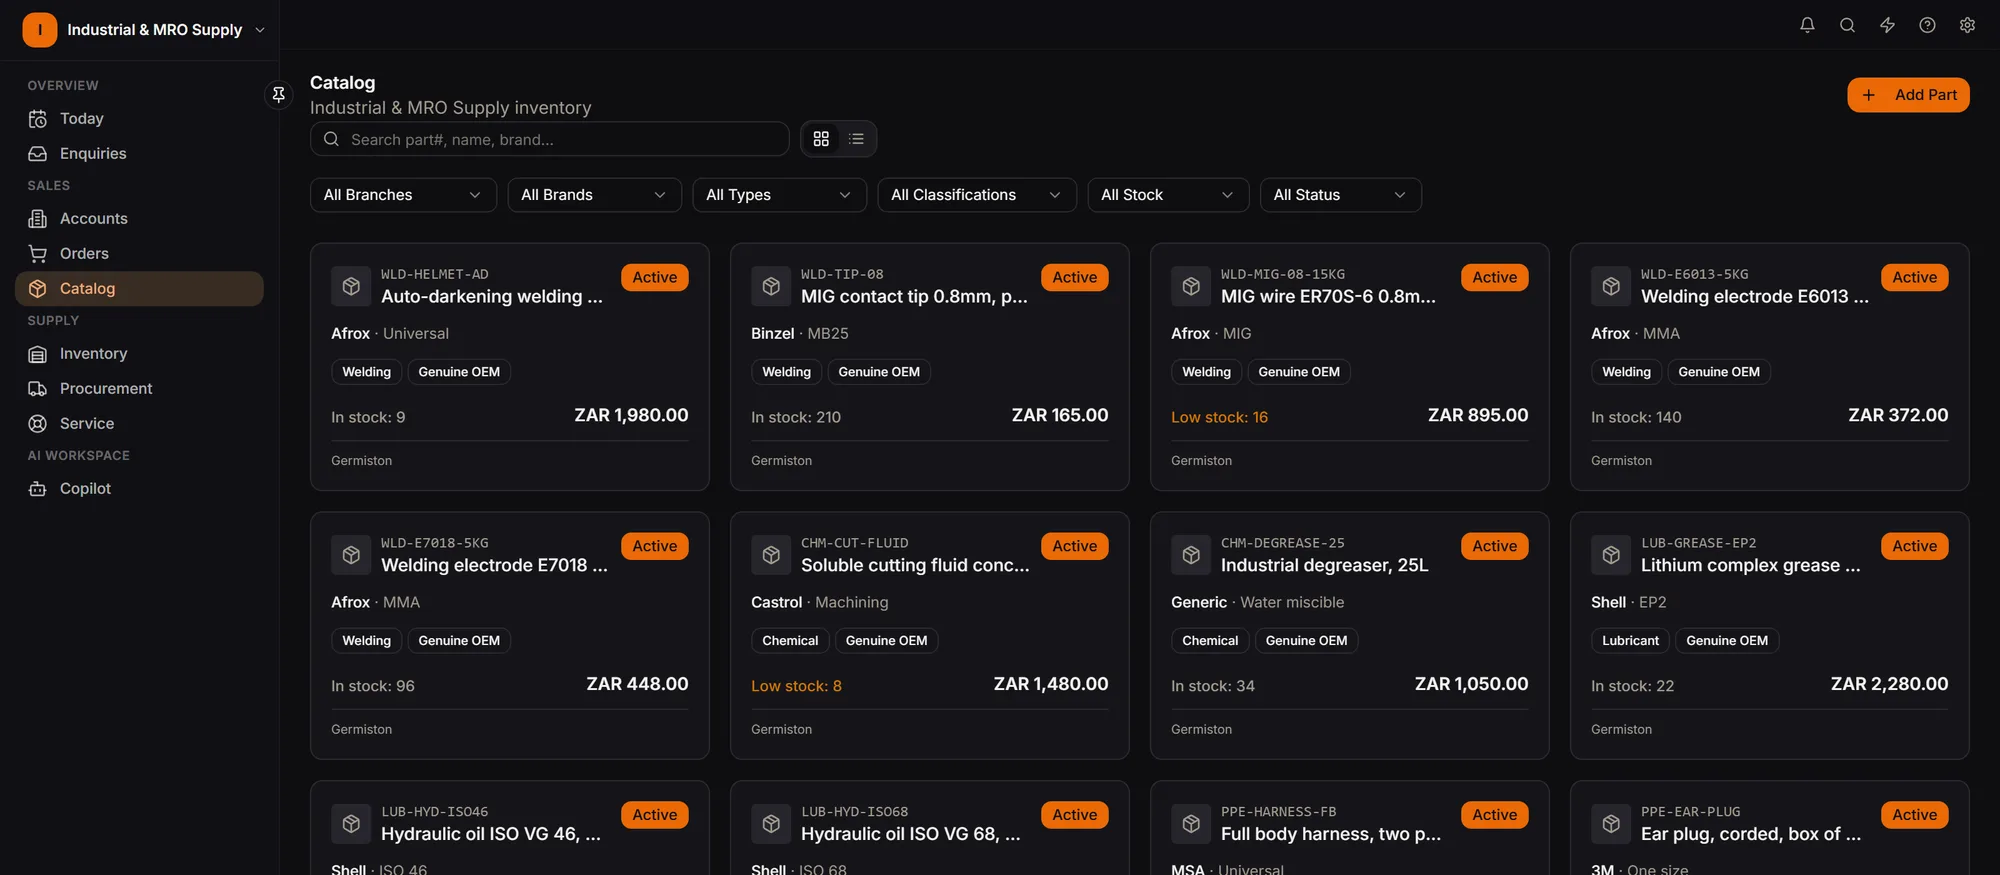Expand the All Branches filter
Viewport: 2000px width, 875px height.
(403, 195)
